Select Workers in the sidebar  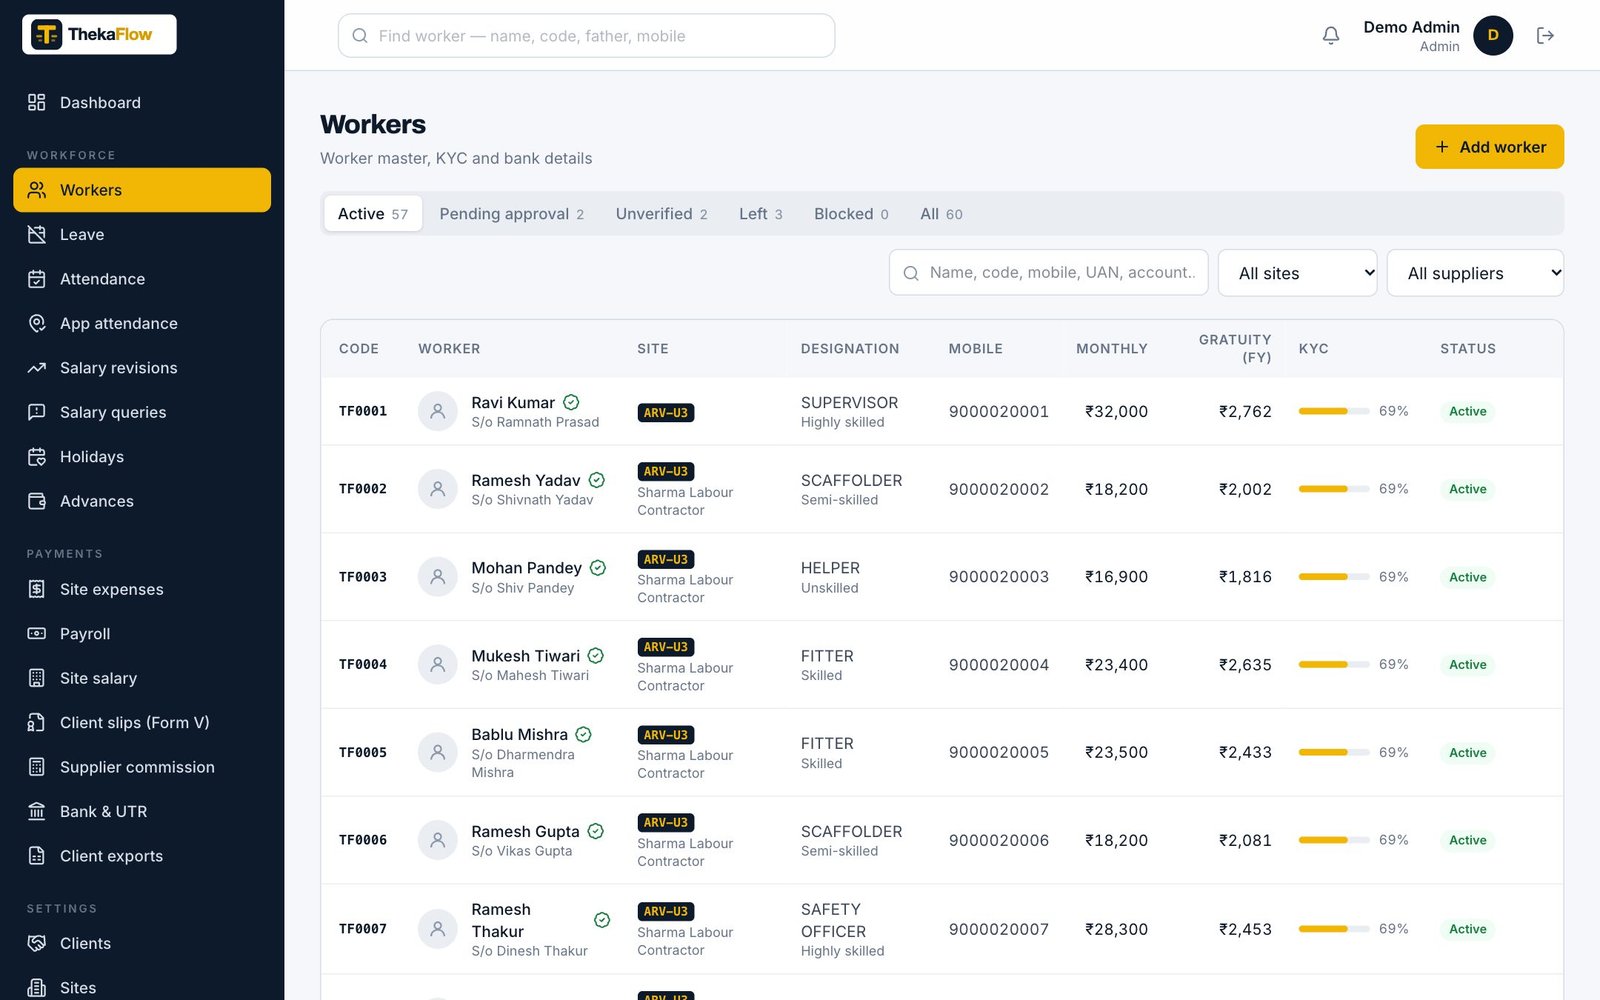142,190
